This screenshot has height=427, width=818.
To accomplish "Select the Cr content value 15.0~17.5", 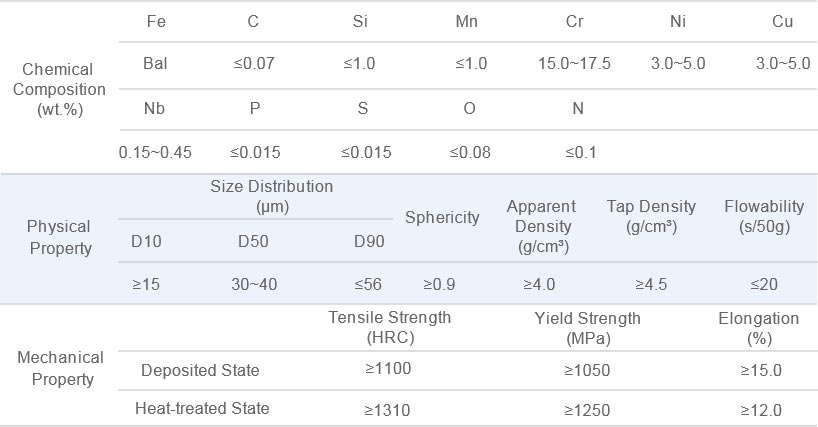I will 574,64.
